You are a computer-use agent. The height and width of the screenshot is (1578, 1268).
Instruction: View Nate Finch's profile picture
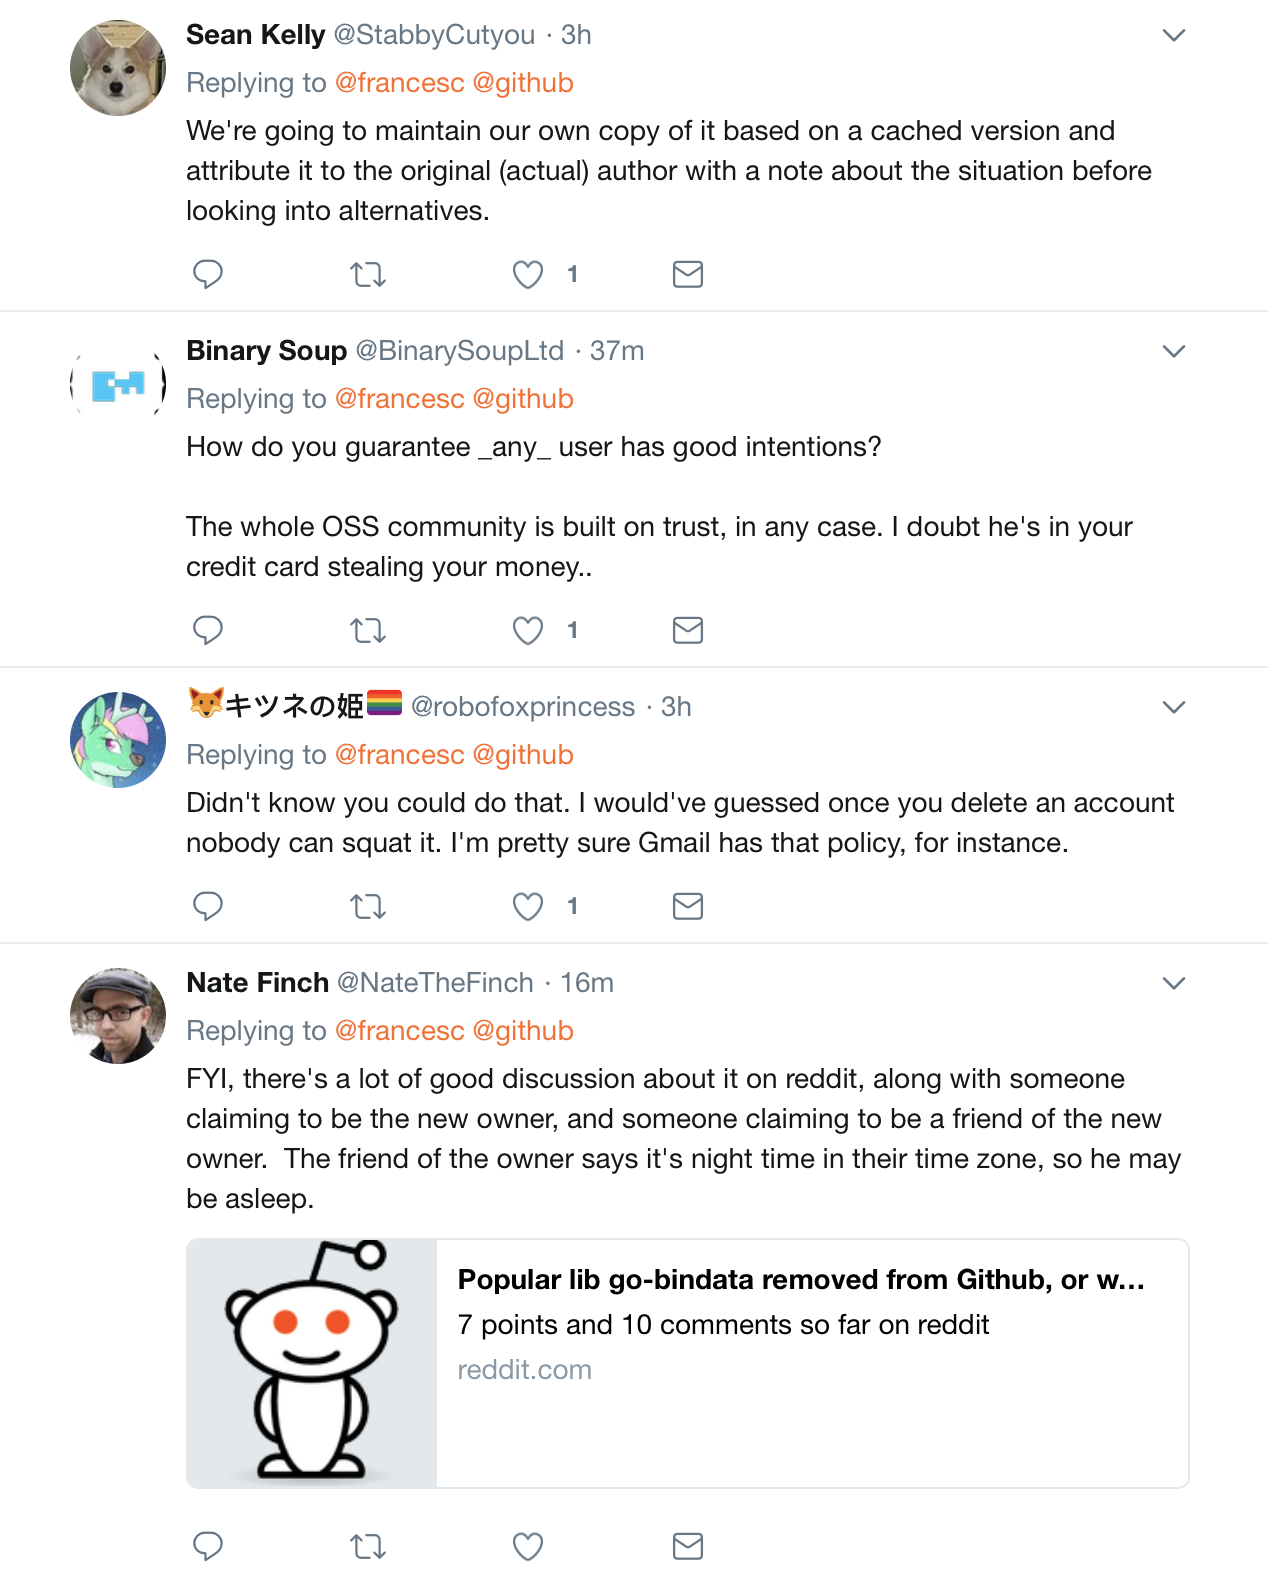[118, 1015]
